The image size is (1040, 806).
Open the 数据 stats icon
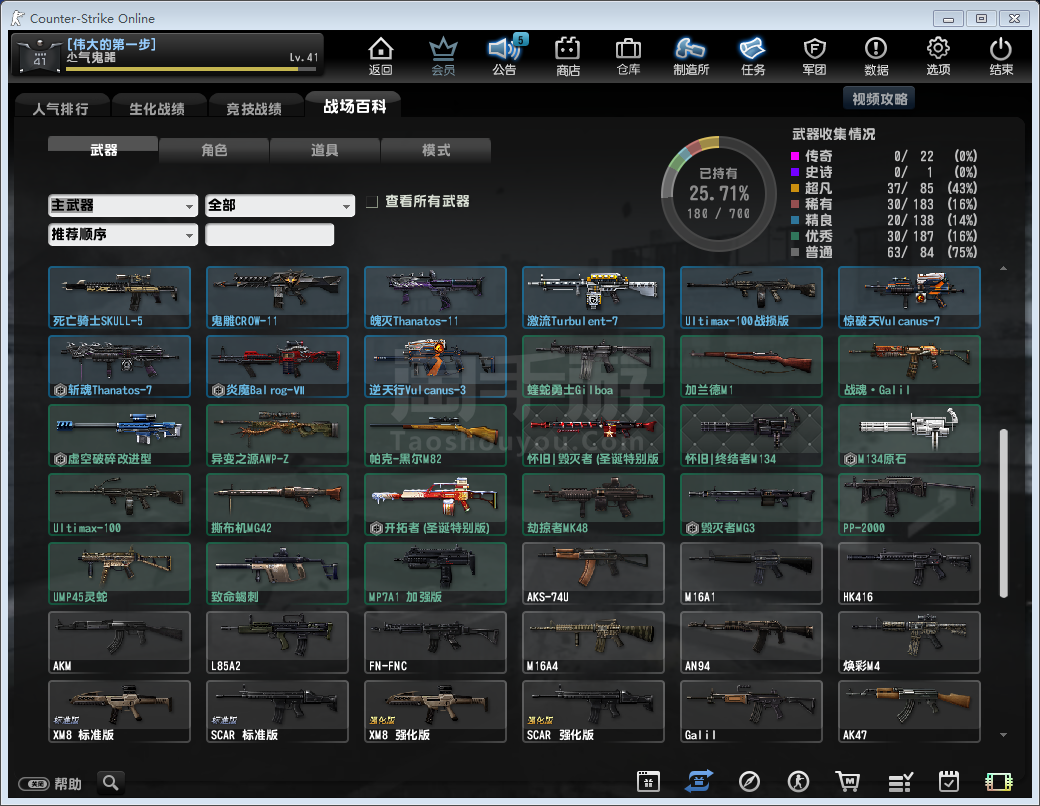(x=876, y=56)
